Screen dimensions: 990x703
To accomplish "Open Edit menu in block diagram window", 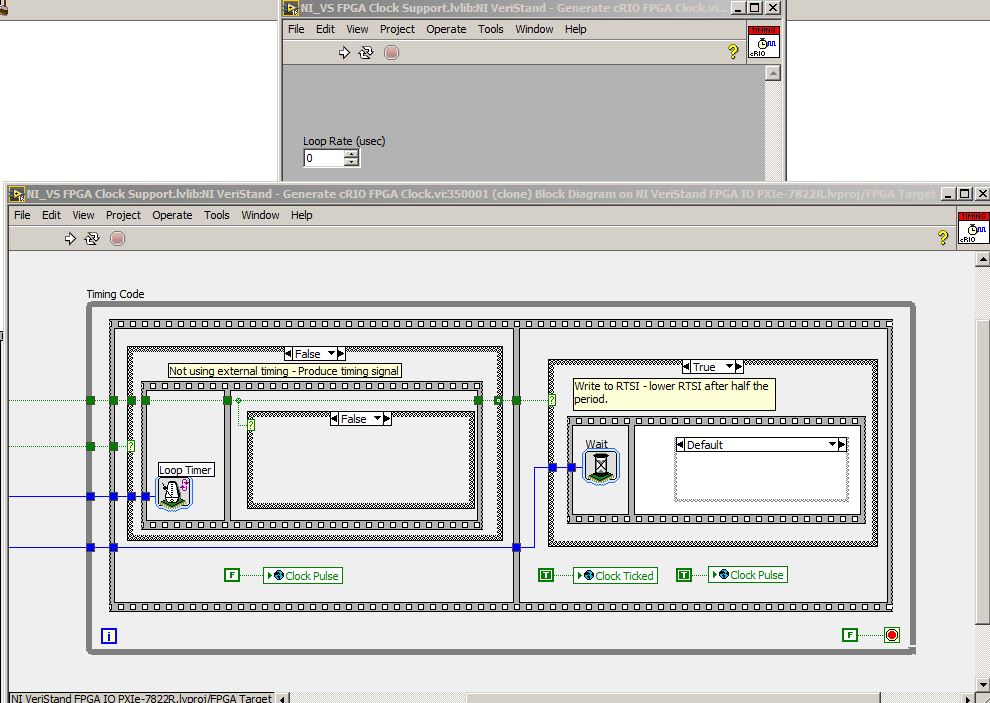I will click(51, 215).
